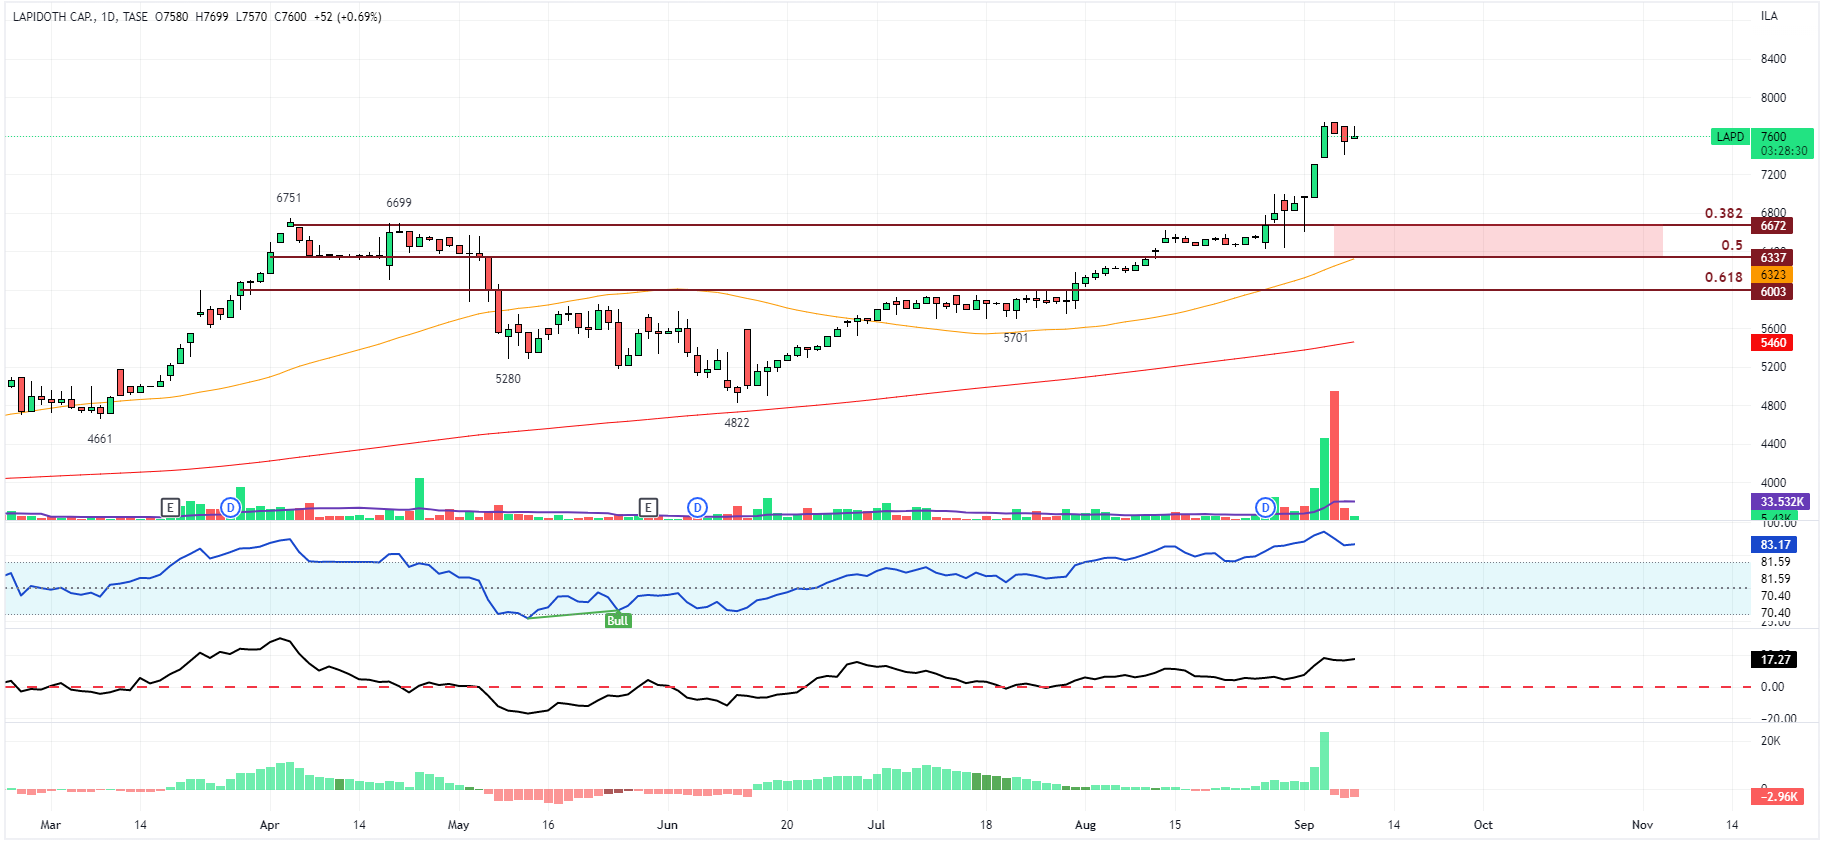Click the 7200 price axis label
The height and width of the screenshot is (843, 1822).
coord(1773,175)
